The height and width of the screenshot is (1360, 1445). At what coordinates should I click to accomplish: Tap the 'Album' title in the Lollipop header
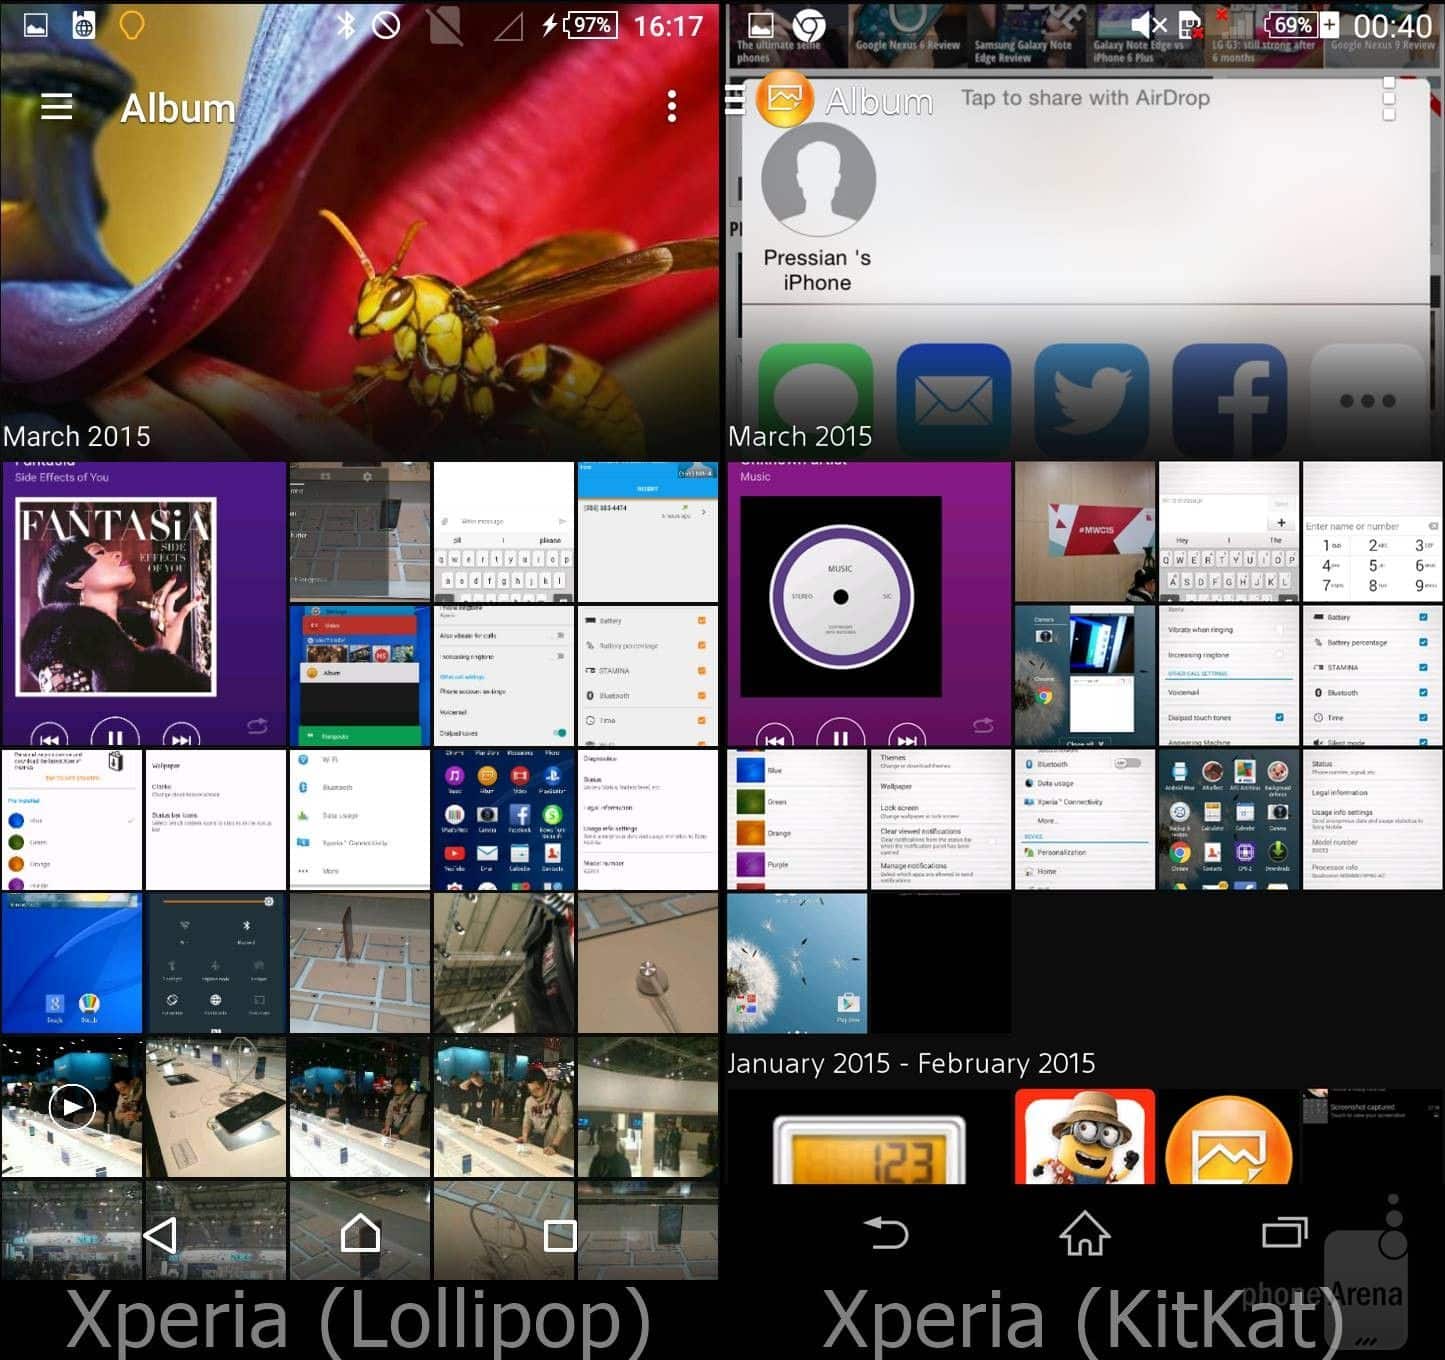[178, 107]
